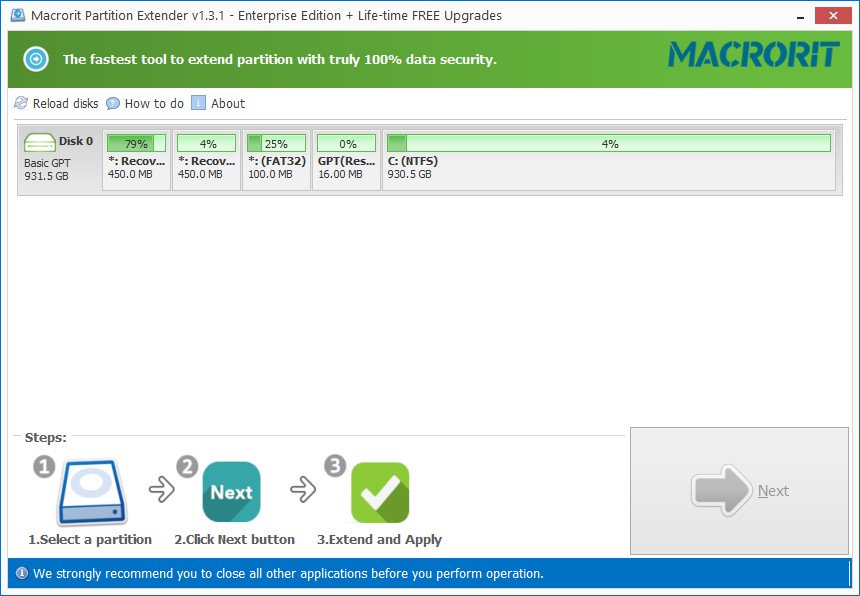Click the close-applications recommendation message
The image size is (860, 596).
(x=288, y=574)
